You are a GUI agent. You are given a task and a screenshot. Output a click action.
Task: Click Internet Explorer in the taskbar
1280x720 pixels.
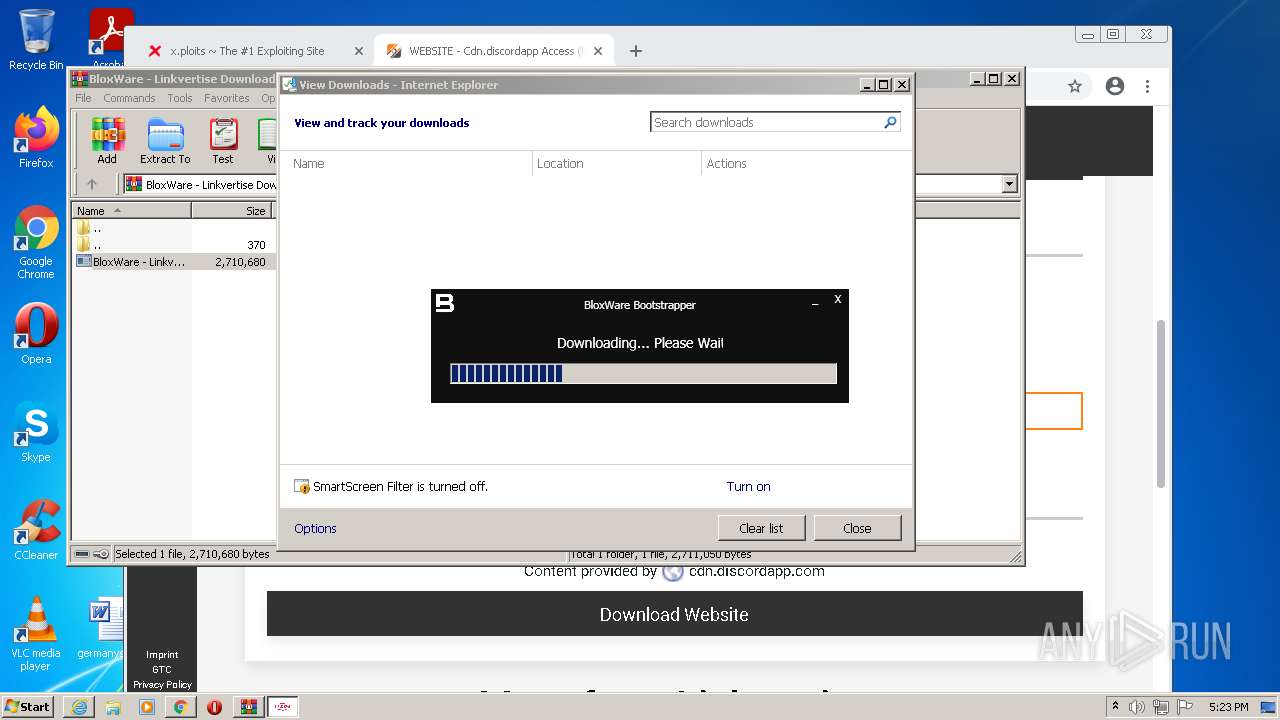[x=80, y=707]
